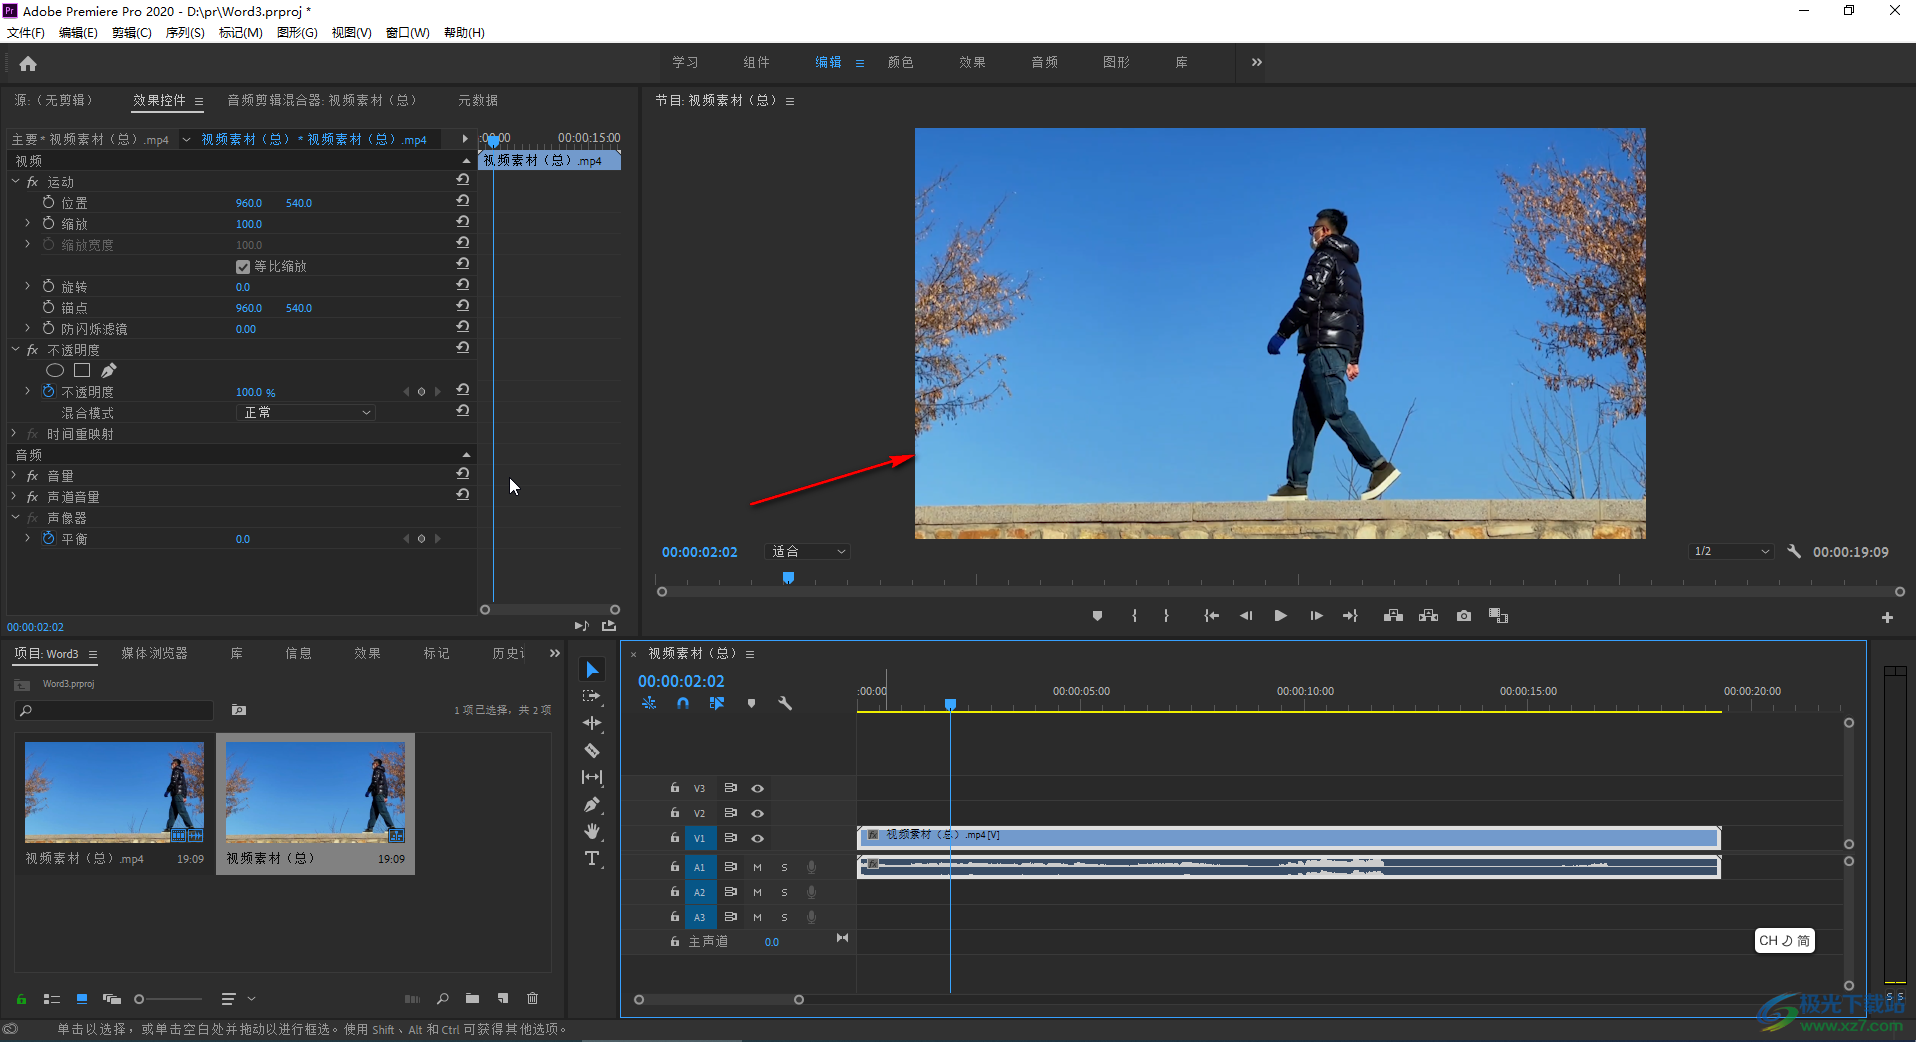Viewport: 1916px width, 1042px height.
Task: Expand the 时间重映射 effect section
Action: coord(15,434)
